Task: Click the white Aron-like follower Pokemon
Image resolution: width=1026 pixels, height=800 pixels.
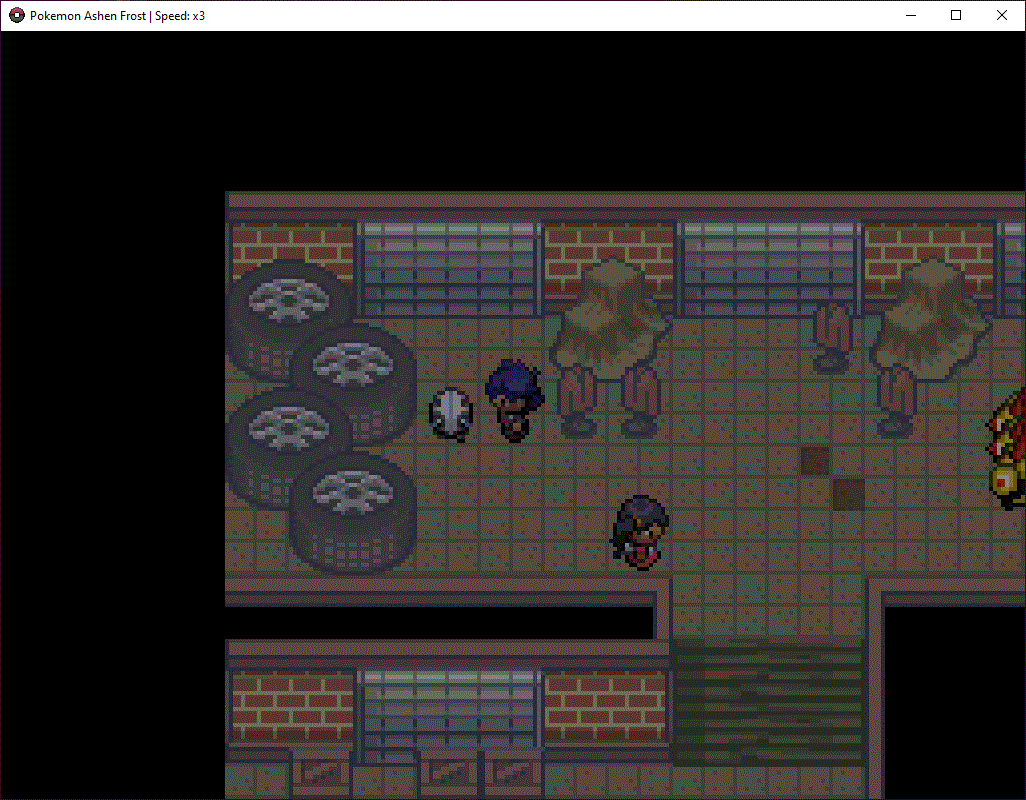Action: pos(451,414)
